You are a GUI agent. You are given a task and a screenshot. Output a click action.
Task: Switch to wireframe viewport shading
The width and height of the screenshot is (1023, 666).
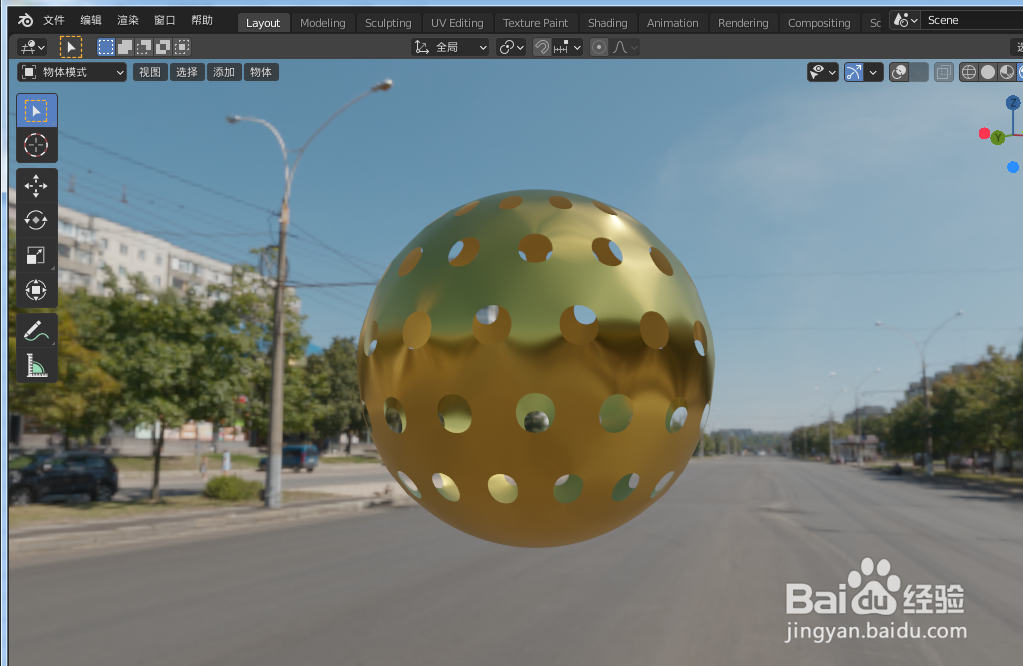969,72
